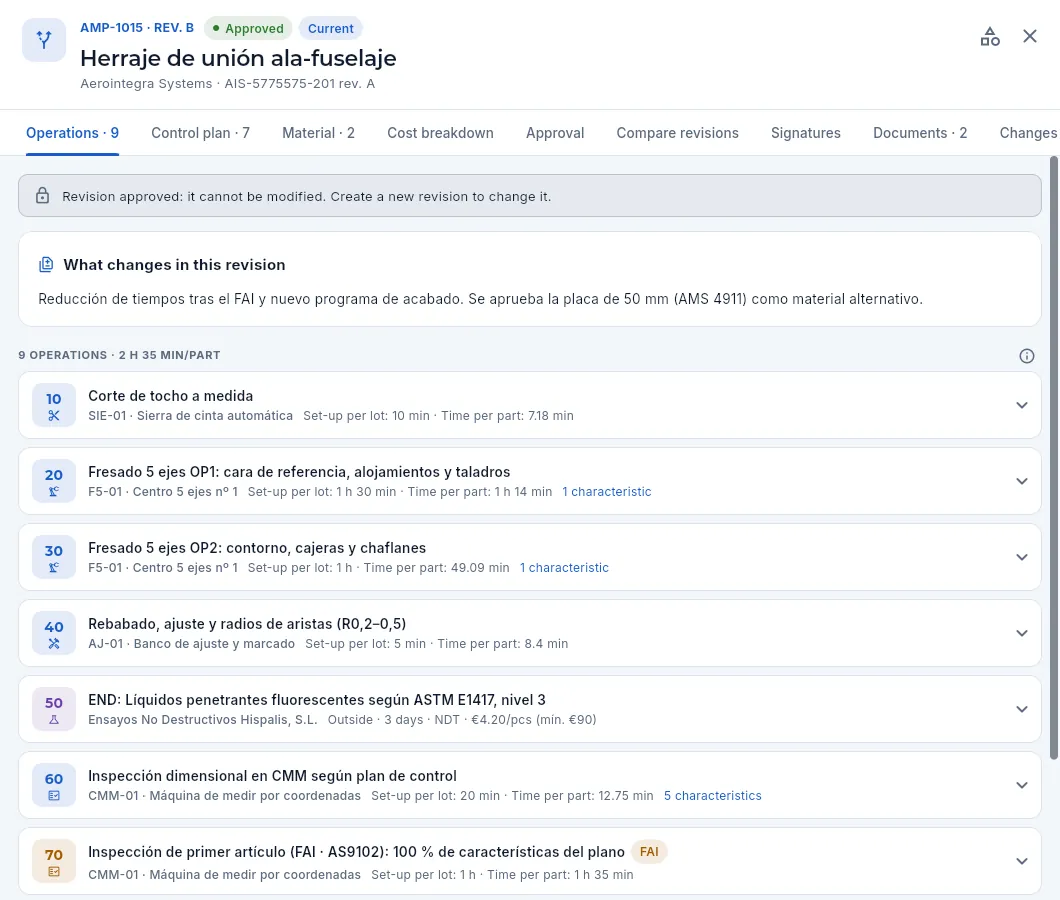Click the operation 20 milling icon badge
Screen dimensions: 1060x900
pos(54,482)
